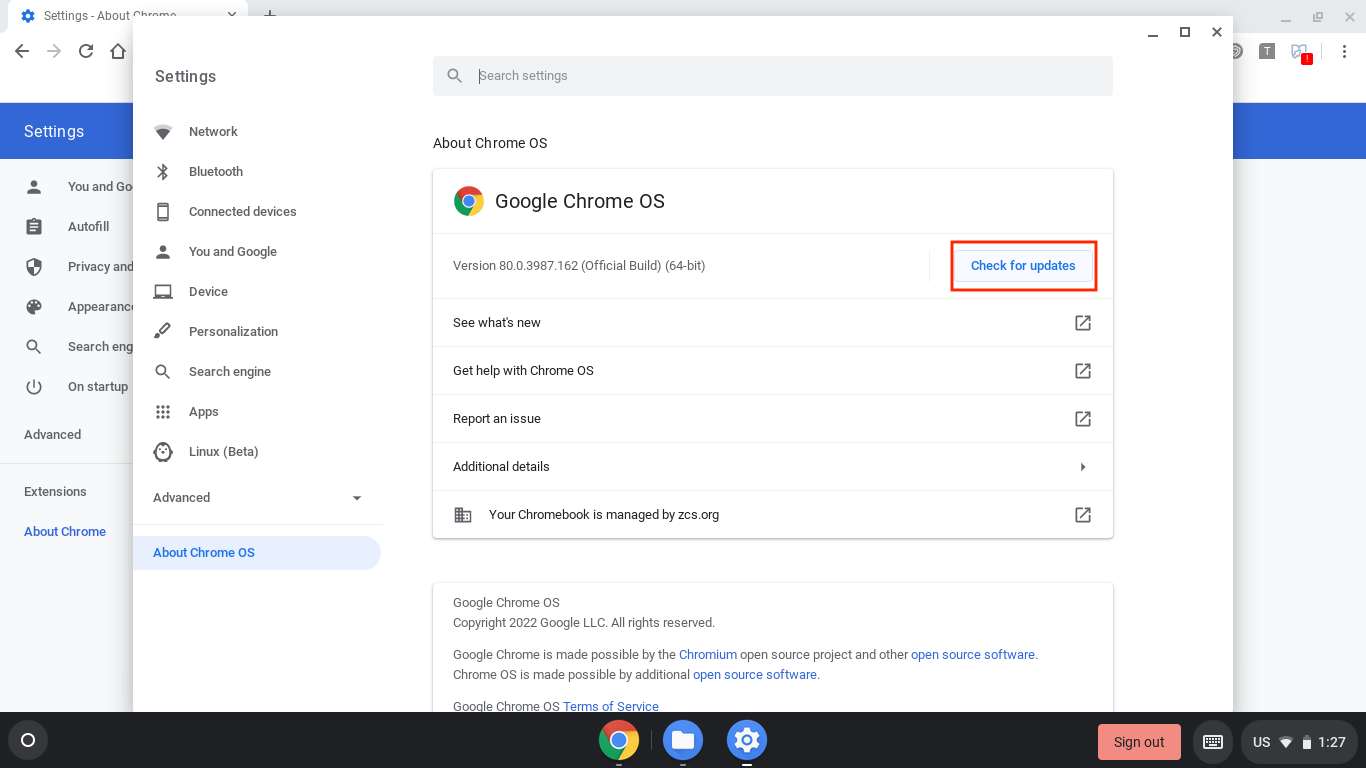The height and width of the screenshot is (768, 1366).
Task: Click the blue Settings header in Chrome window
Action: click(x=54, y=132)
